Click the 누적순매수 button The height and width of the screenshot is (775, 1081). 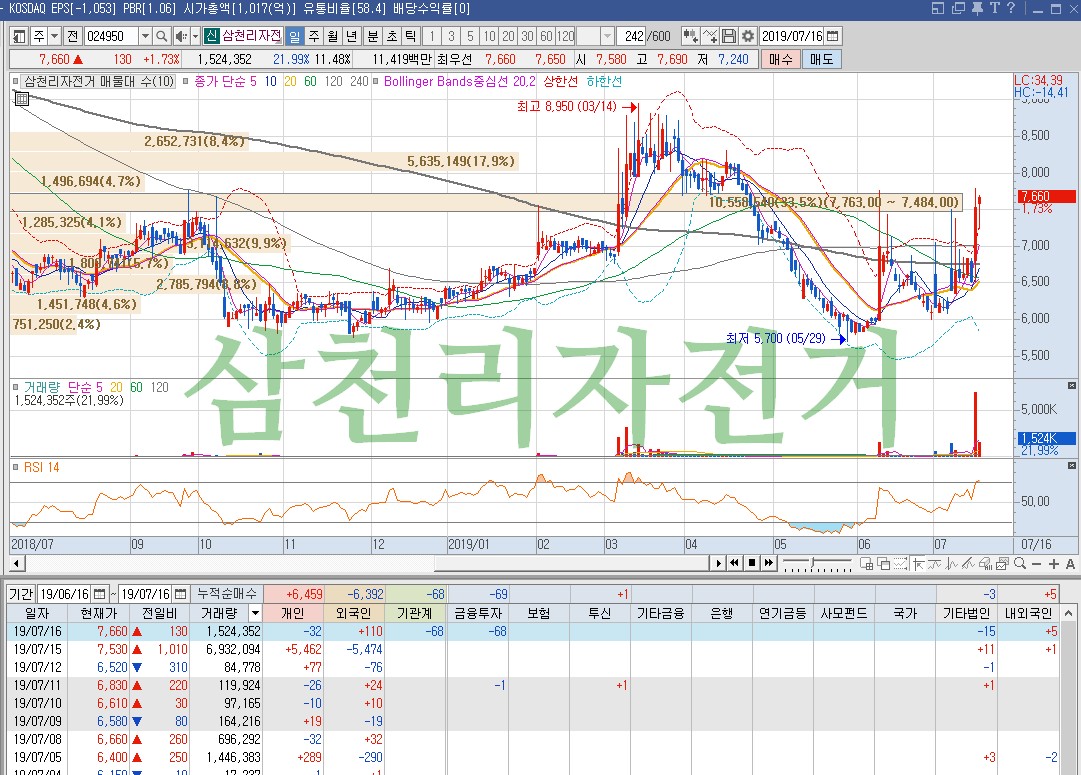coord(226,594)
